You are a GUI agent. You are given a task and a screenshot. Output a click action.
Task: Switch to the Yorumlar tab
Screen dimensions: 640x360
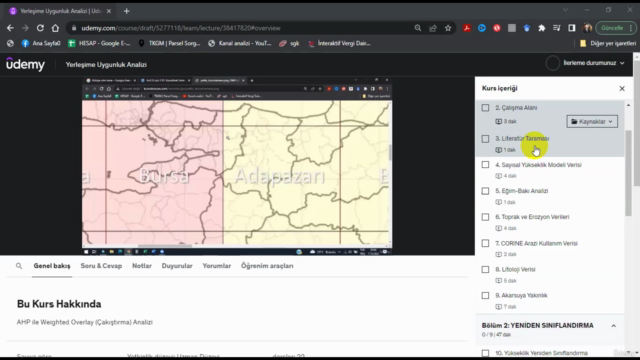tap(217, 266)
